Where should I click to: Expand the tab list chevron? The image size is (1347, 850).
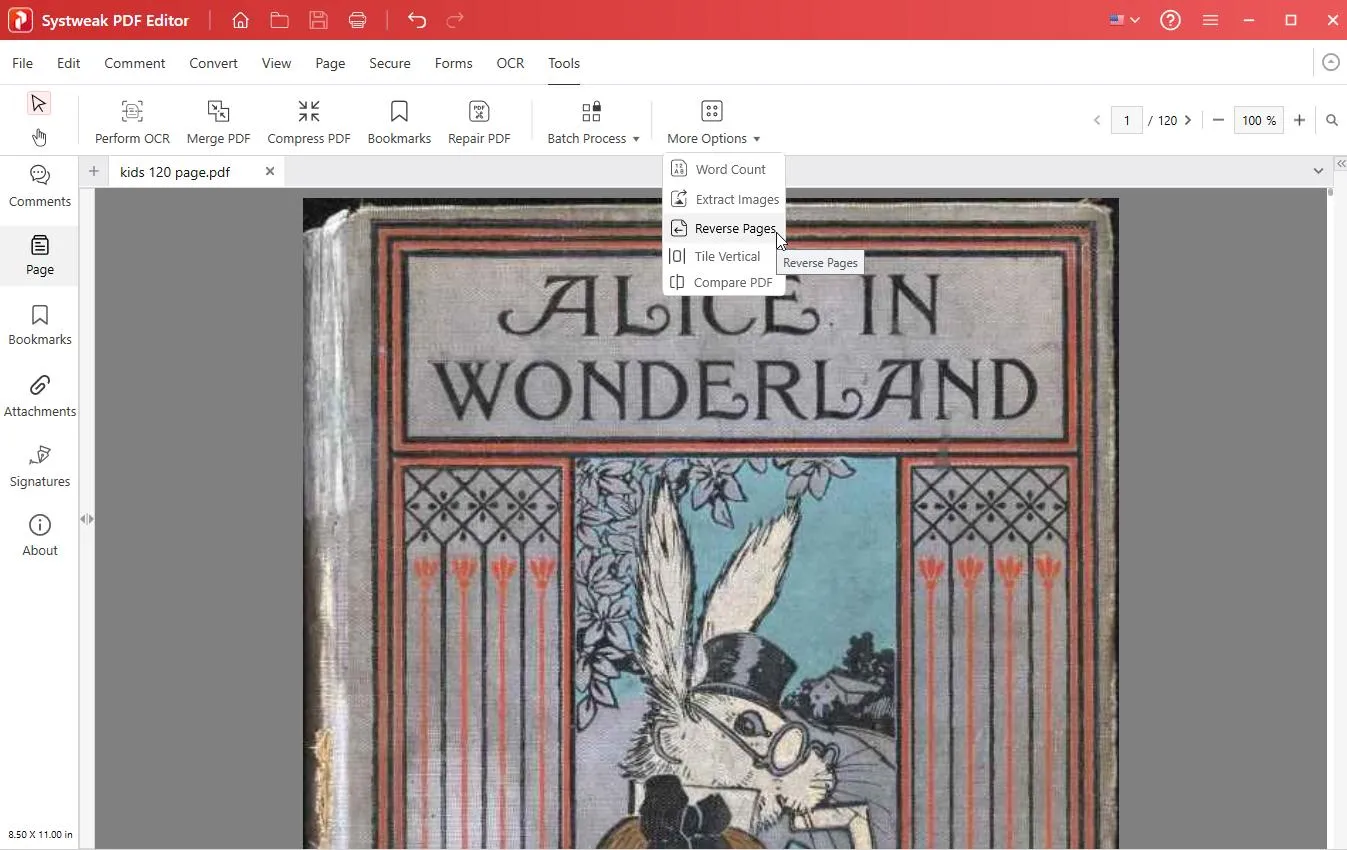(1318, 171)
